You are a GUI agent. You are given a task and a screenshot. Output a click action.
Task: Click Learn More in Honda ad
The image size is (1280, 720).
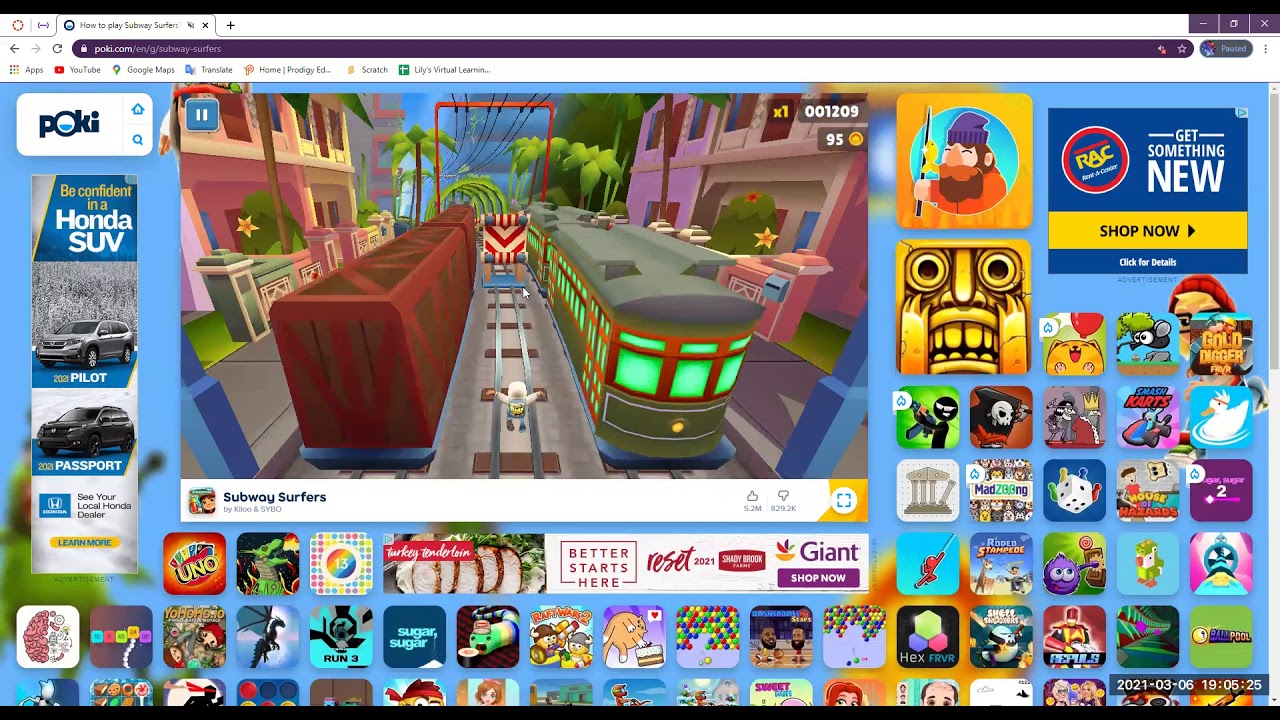[x=84, y=542]
